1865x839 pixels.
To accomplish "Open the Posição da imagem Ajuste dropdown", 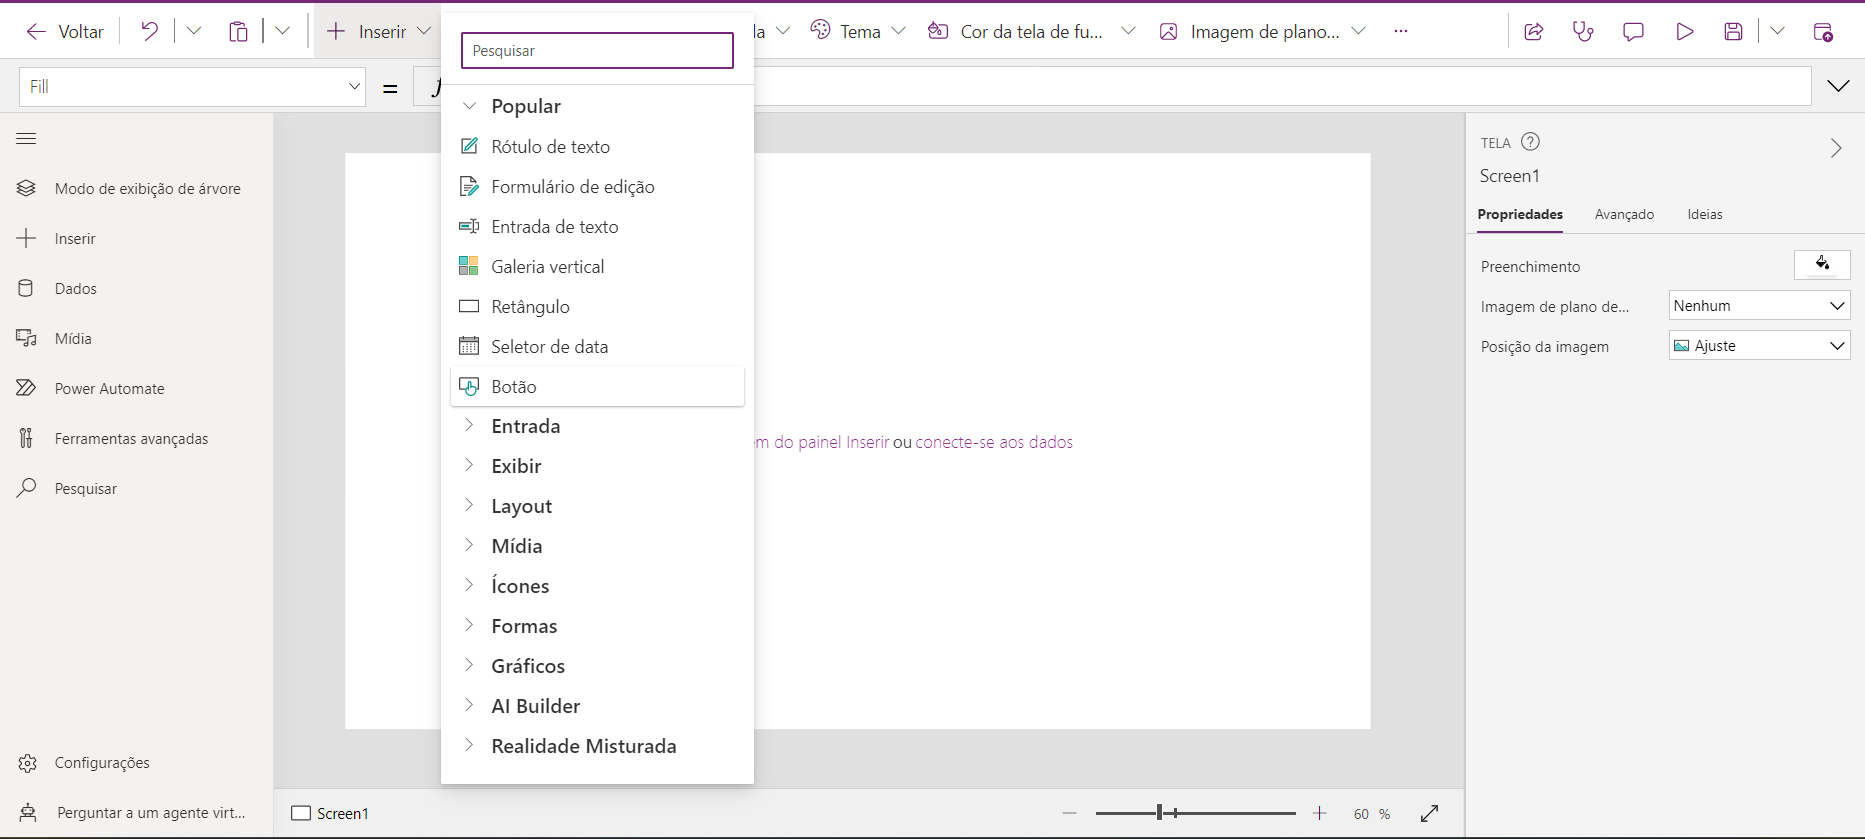I will tap(1760, 346).
